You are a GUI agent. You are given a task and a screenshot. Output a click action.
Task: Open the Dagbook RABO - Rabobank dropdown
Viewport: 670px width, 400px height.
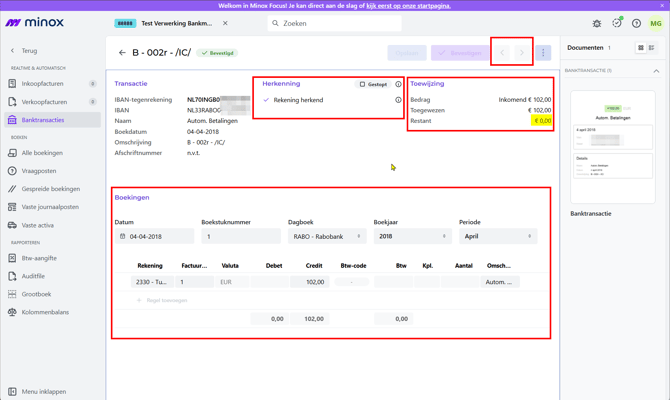click(x=327, y=236)
